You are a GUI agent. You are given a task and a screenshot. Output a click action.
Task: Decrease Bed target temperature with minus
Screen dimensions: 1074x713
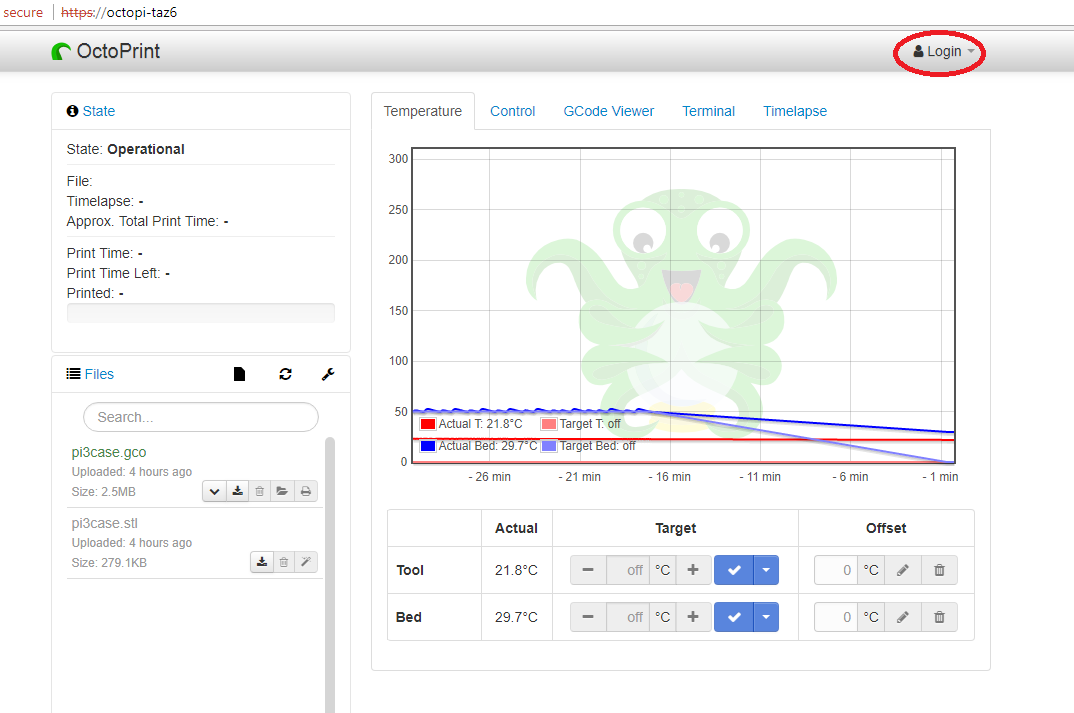[x=588, y=617]
